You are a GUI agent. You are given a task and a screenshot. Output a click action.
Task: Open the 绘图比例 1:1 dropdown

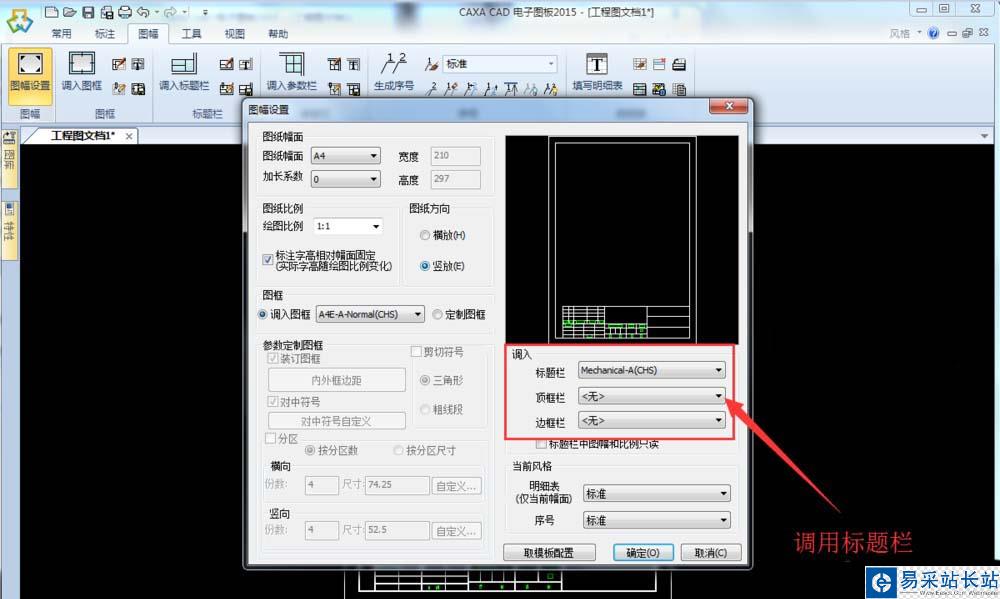click(x=348, y=226)
